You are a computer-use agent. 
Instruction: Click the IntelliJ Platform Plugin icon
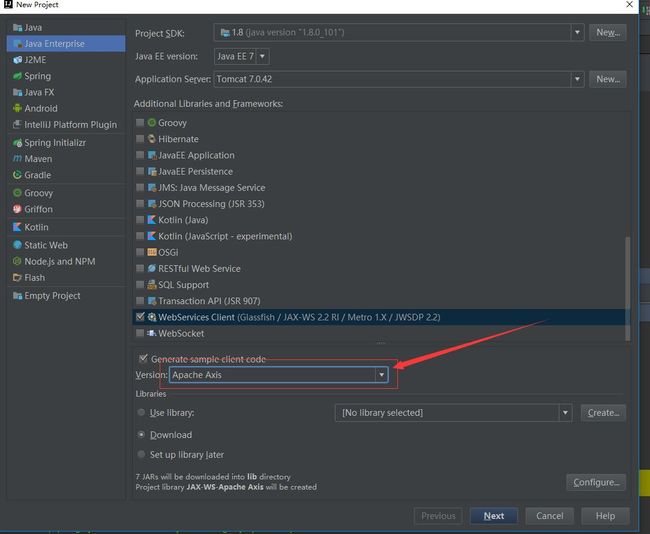[x=17, y=124]
